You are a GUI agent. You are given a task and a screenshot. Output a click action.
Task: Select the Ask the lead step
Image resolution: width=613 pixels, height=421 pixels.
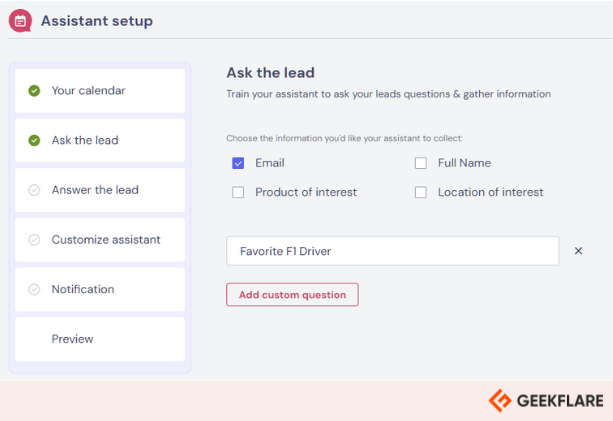(x=100, y=140)
